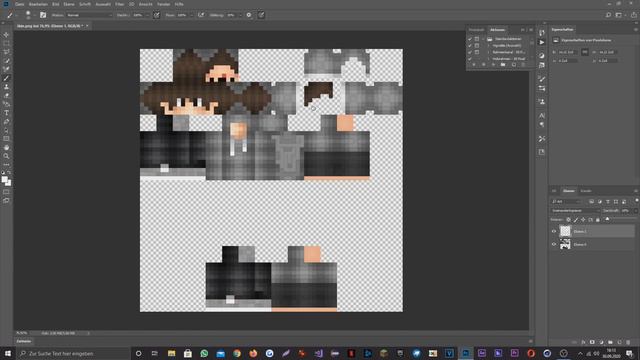The width and height of the screenshot is (640, 360).
Task: Select layer Ebene 0
Action: 593,244
